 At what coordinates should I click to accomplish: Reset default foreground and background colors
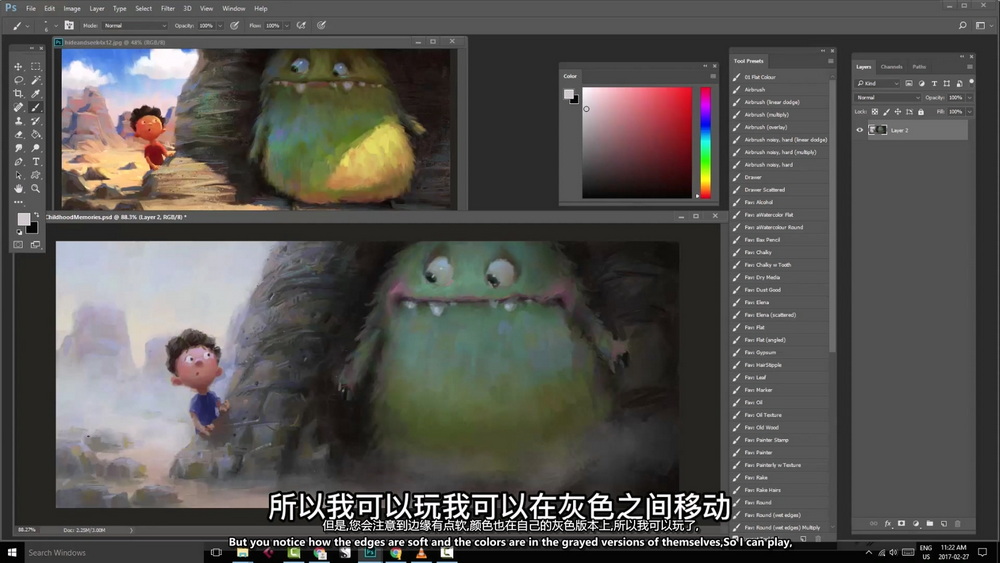(19, 232)
